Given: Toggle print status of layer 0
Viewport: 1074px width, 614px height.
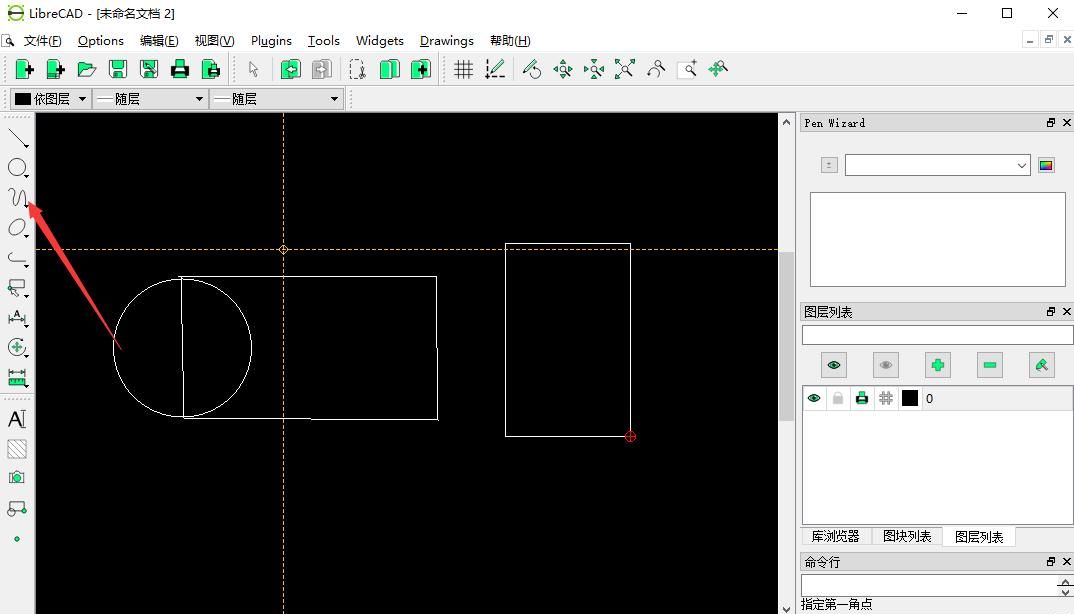Looking at the screenshot, I should click(x=862, y=398).
